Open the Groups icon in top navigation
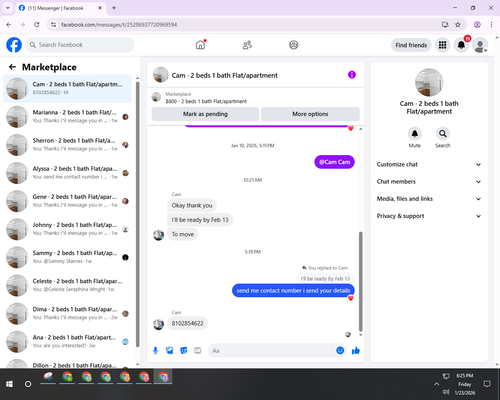This screenshot has width=500, height=400. 294,45
